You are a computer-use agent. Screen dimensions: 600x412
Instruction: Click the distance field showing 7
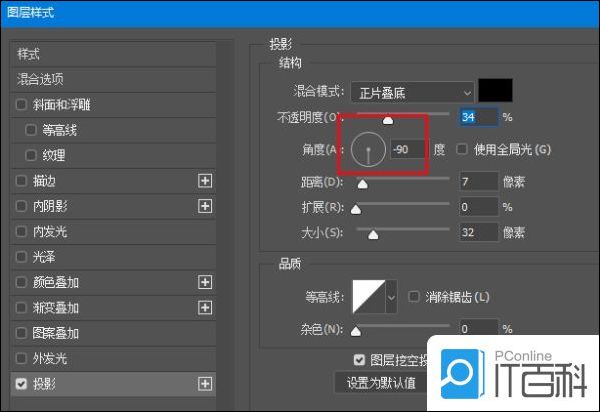(x=479, y=181)
